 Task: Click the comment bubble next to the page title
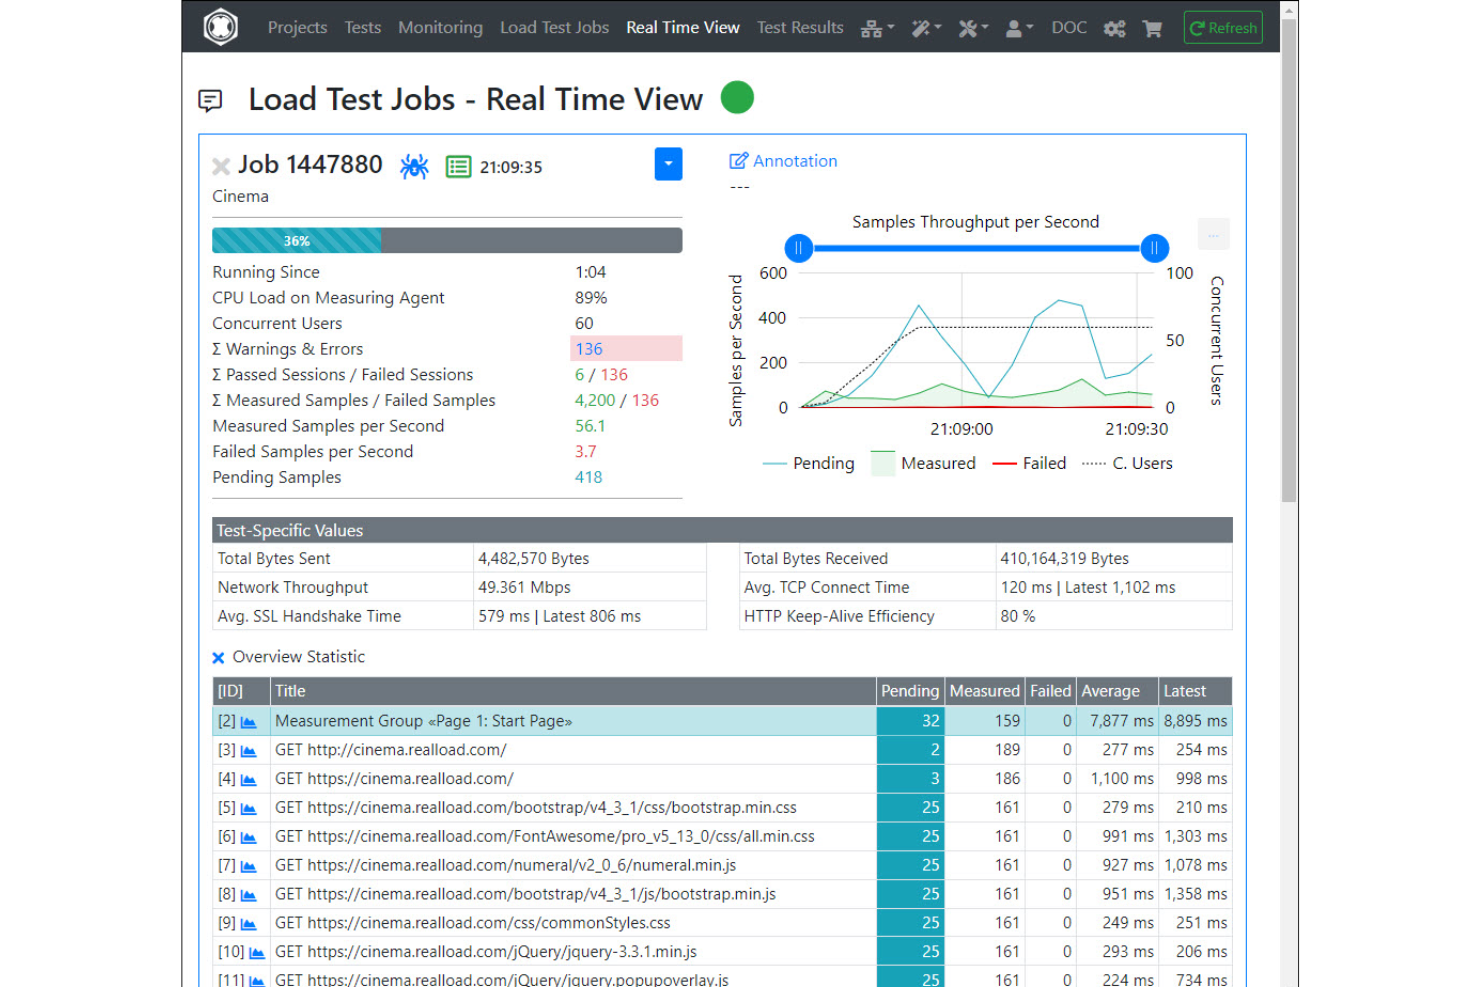tap(211, 99)
